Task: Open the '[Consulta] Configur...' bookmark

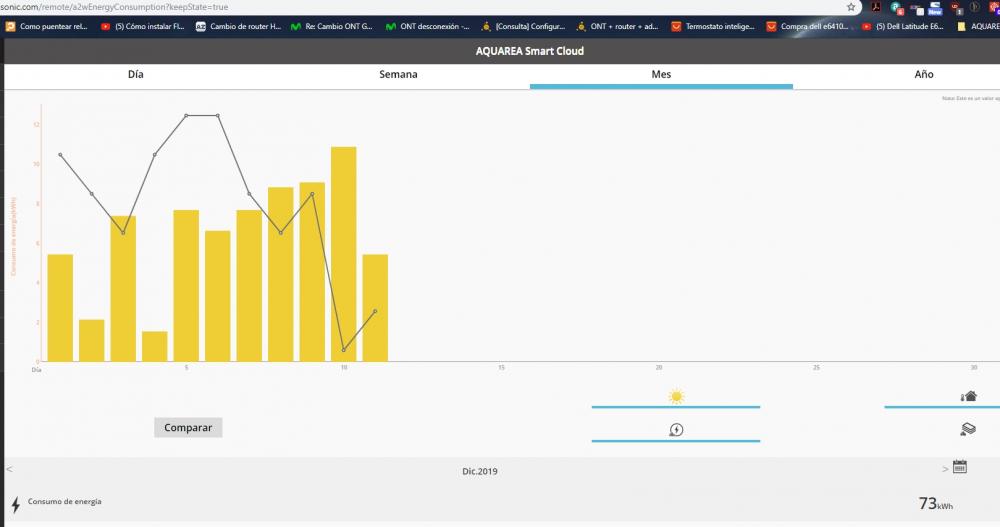Action: click(524, 26)
